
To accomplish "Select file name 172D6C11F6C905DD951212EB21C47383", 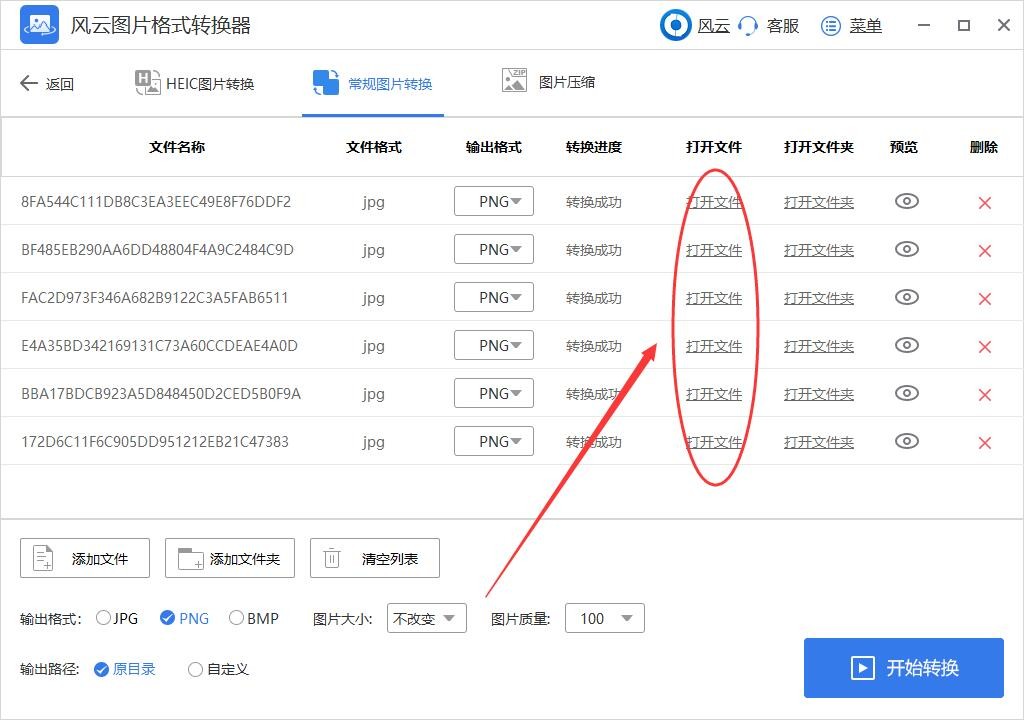I will 155,441.
